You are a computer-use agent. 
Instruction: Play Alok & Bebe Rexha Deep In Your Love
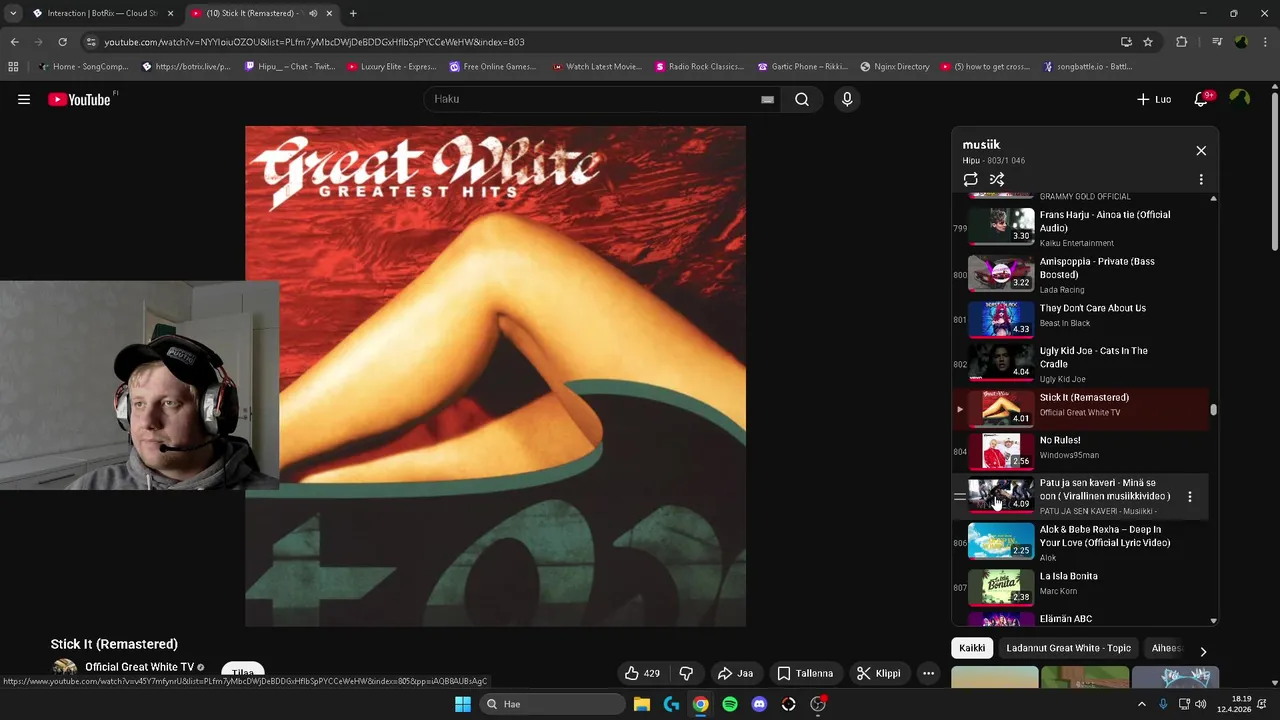coord(1080,542)
